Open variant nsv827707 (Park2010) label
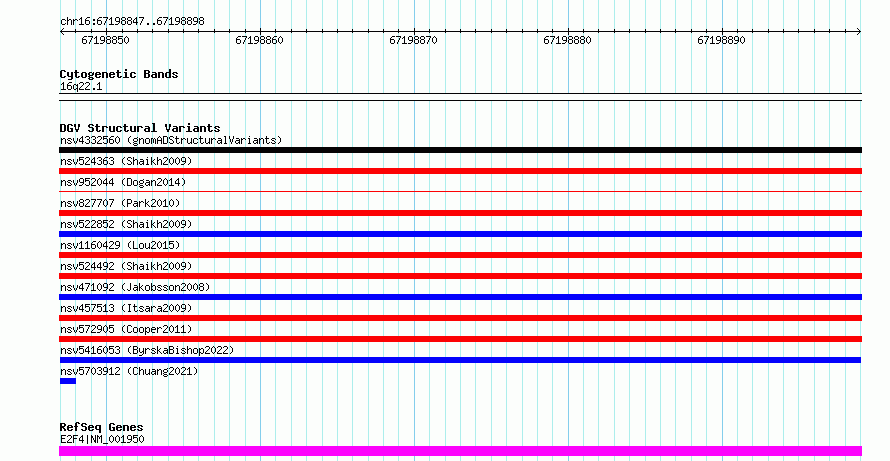 click(x=120, y=203)
